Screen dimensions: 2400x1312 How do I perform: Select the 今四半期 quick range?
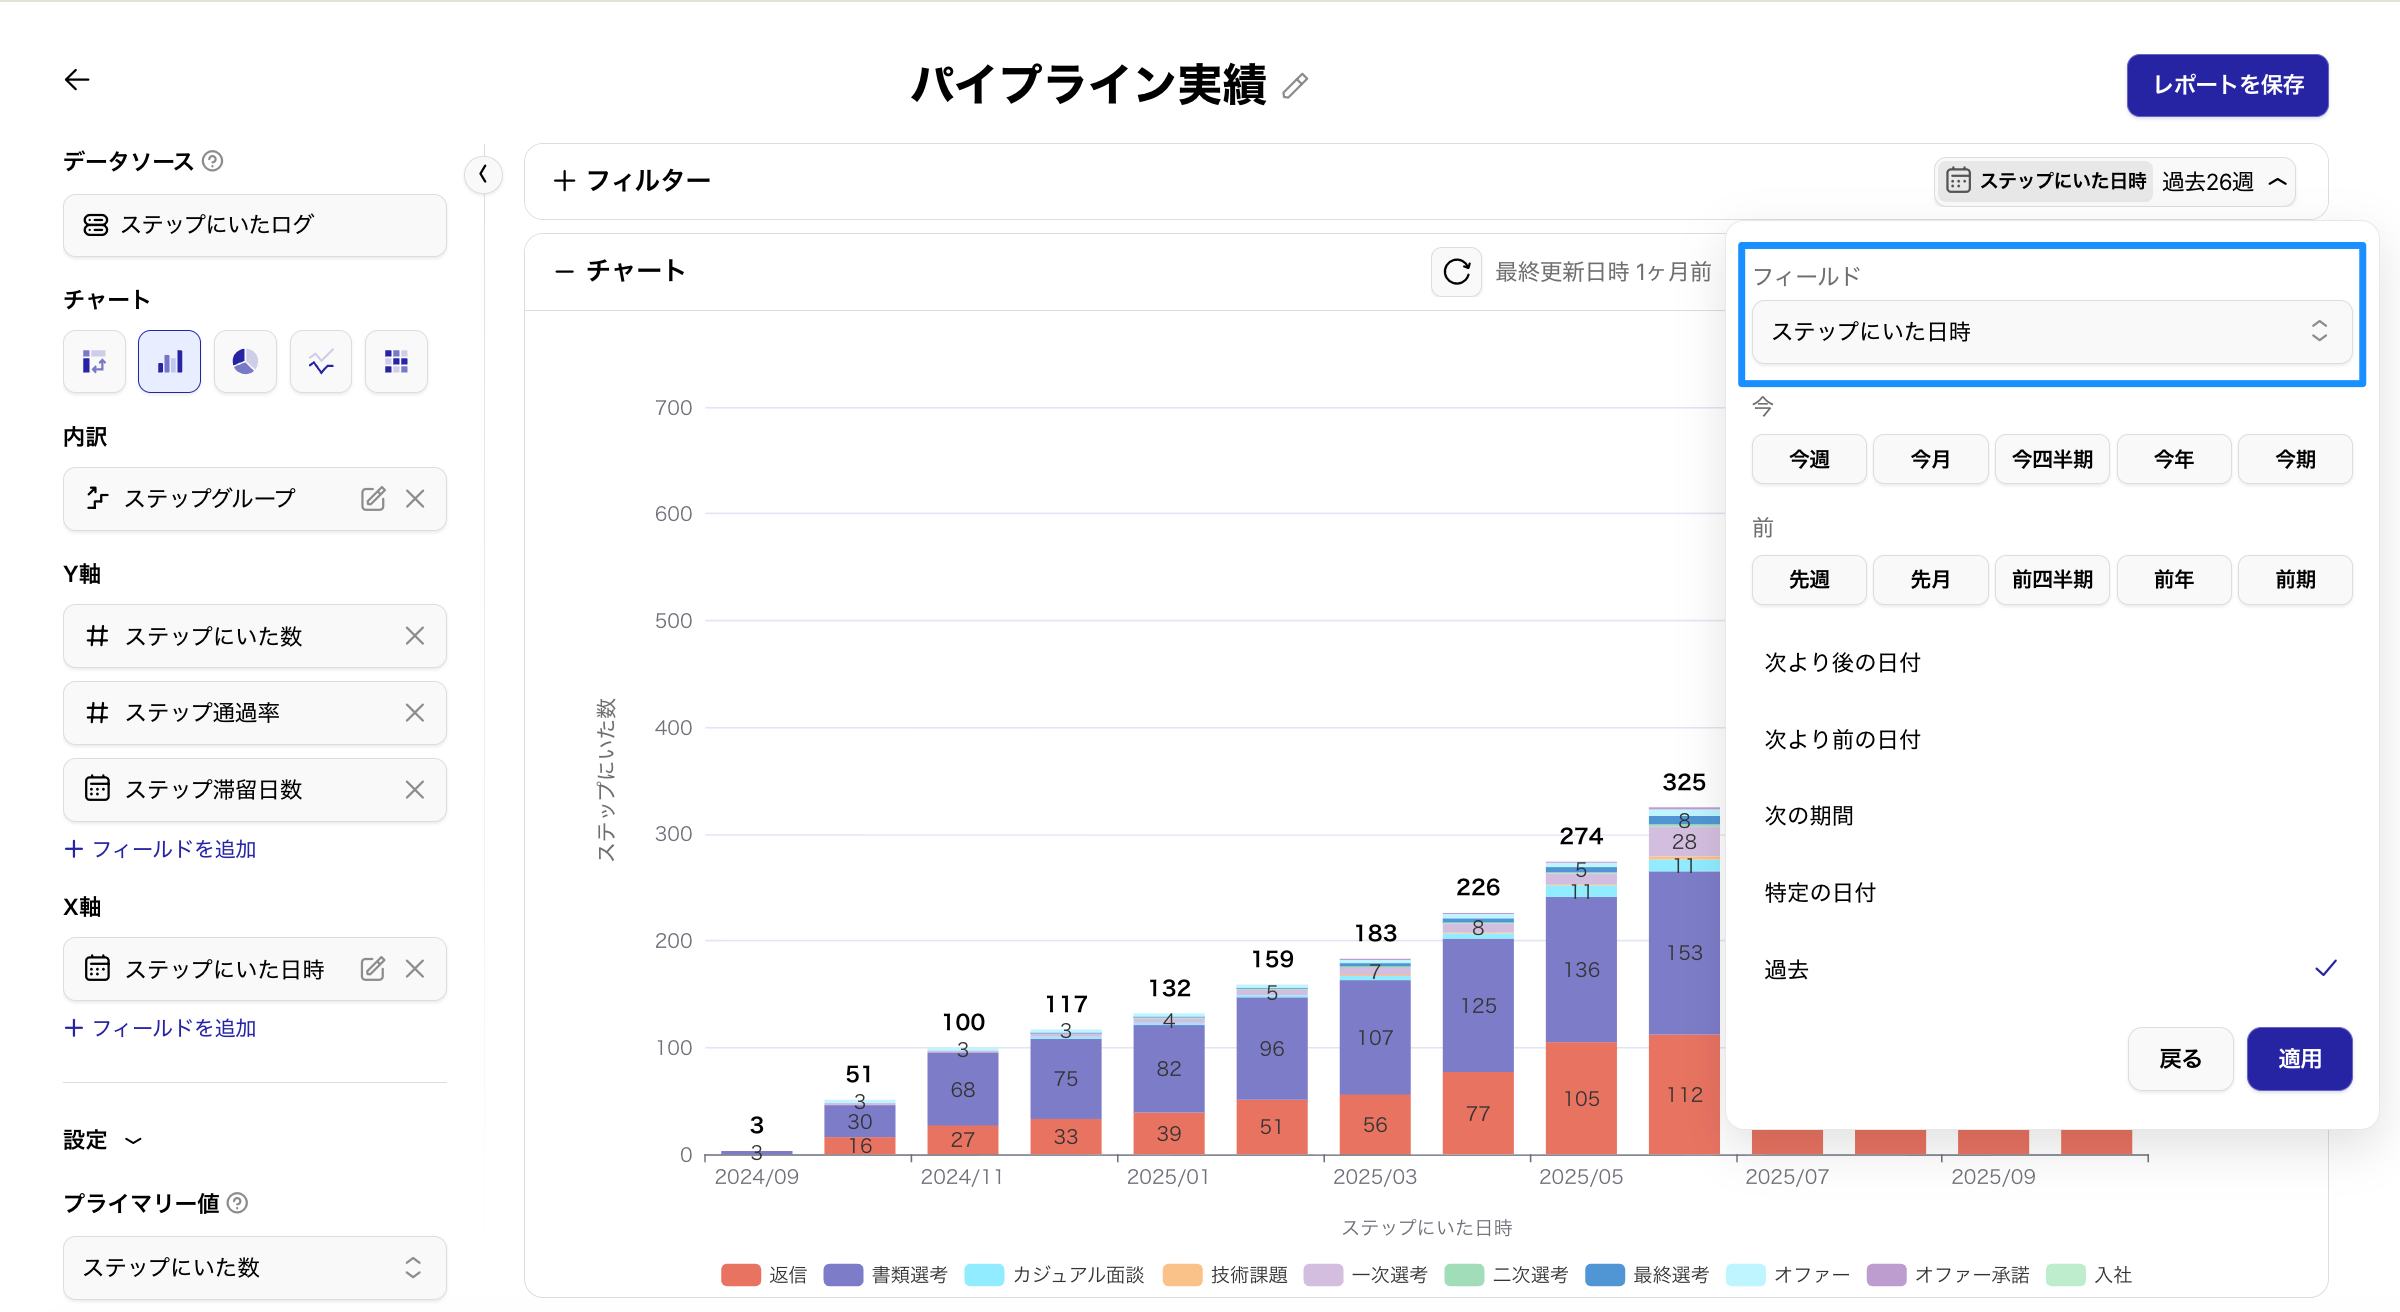pos(2052,459)
